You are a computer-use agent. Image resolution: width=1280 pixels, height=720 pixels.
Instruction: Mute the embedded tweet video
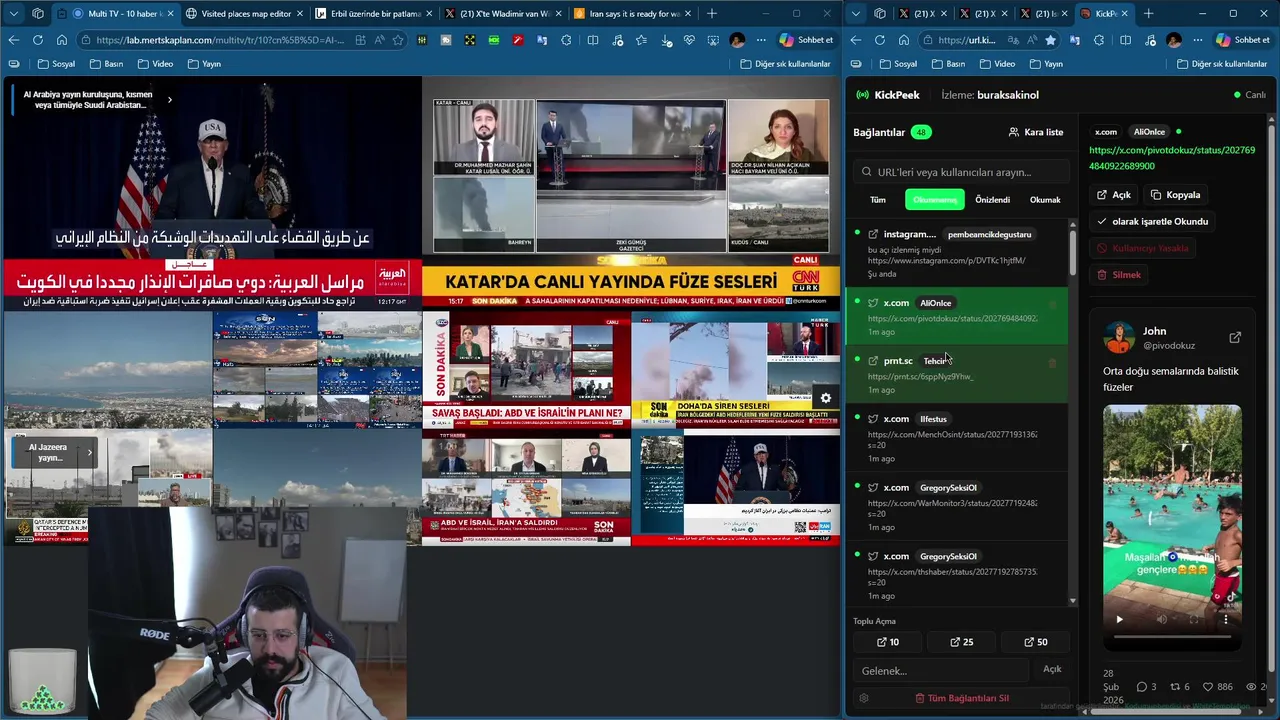1161,620
